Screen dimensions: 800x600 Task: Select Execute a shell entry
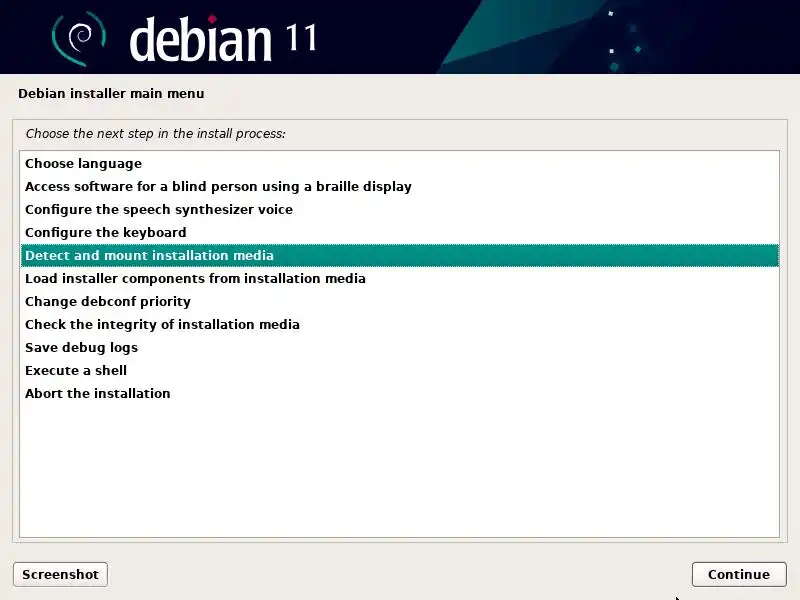coord(400,370)
